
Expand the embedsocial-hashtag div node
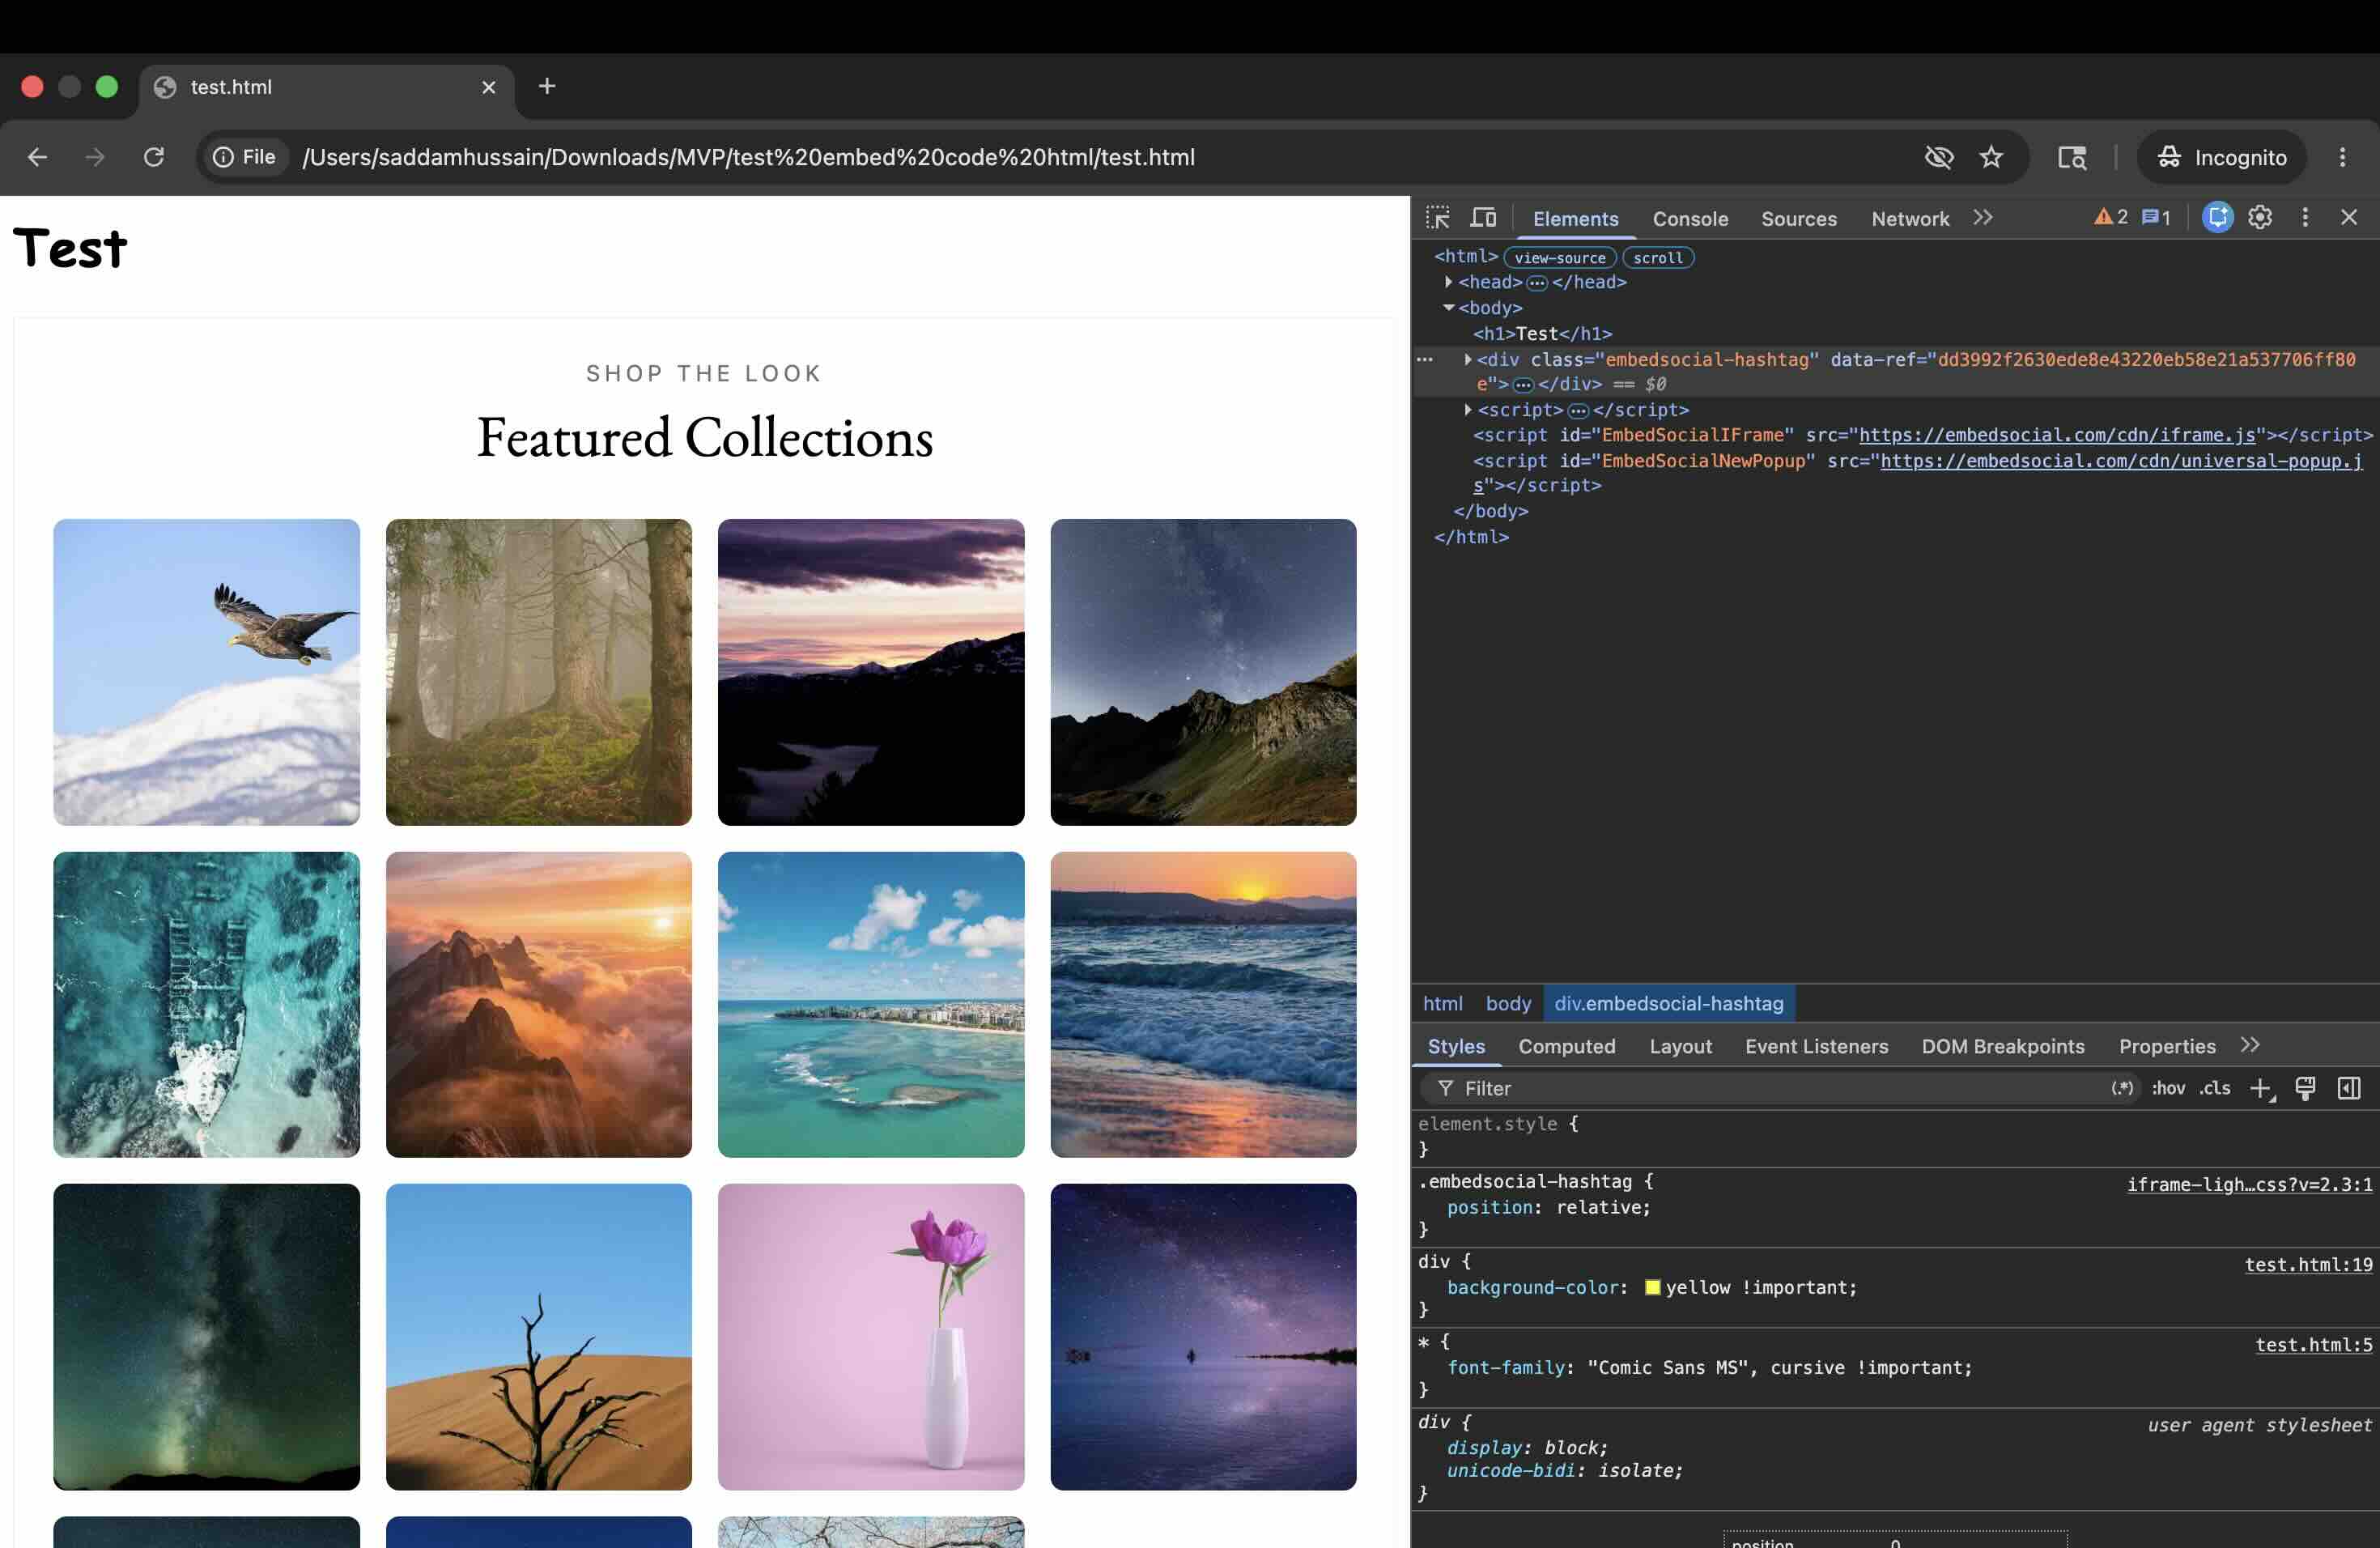1467,359
